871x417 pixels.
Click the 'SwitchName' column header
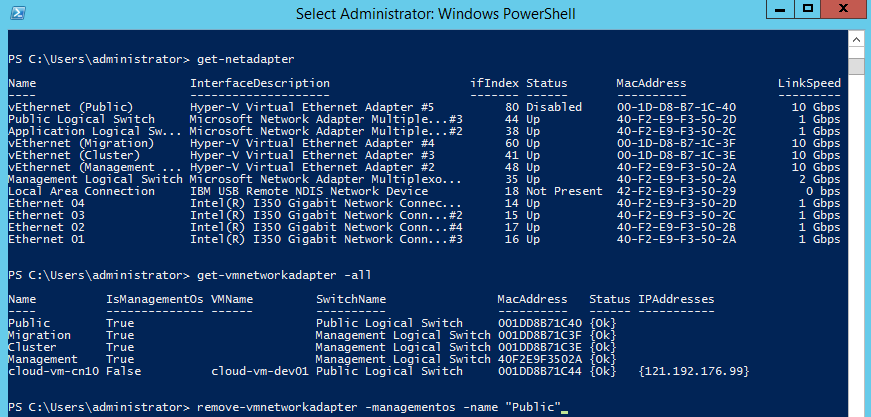351,299
